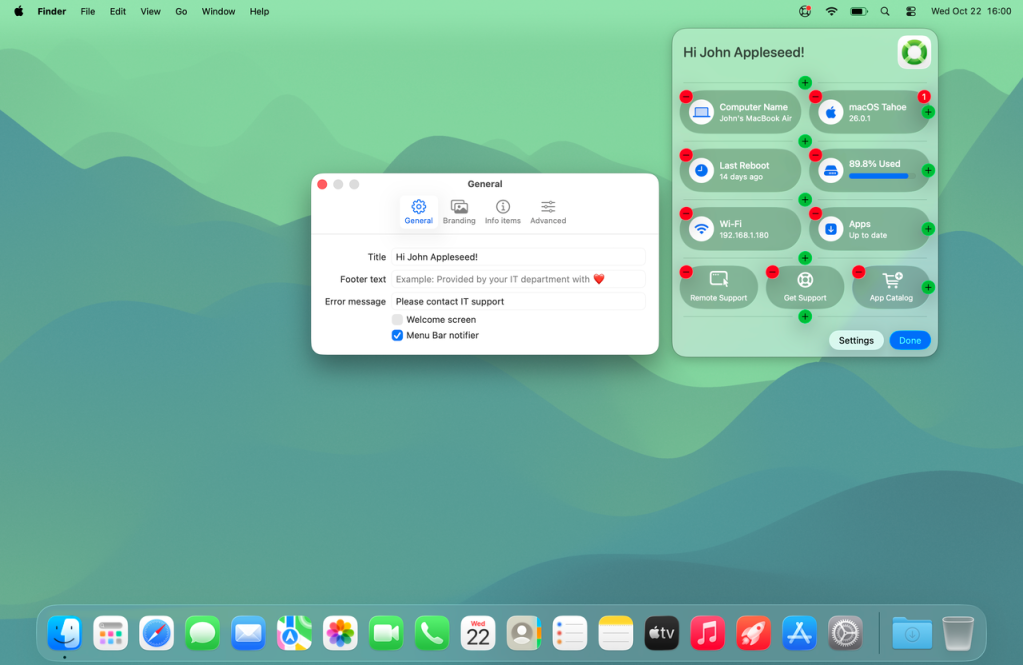Click the red notification badge on macOS Tahoe
The width and height of the screenshot is (1023, 665).
(x=922, y=97)
